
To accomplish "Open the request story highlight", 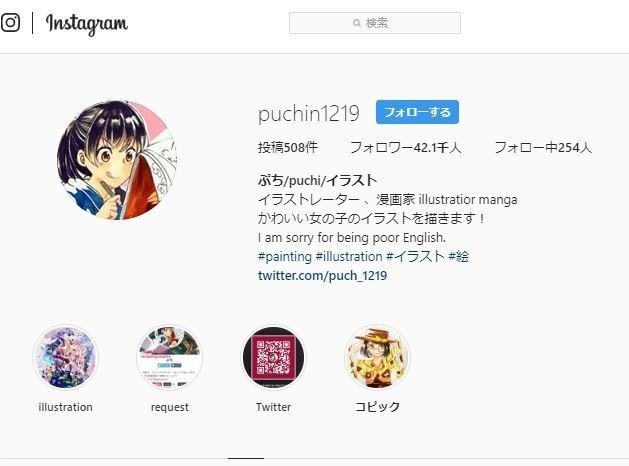I will tap(169, 357).
